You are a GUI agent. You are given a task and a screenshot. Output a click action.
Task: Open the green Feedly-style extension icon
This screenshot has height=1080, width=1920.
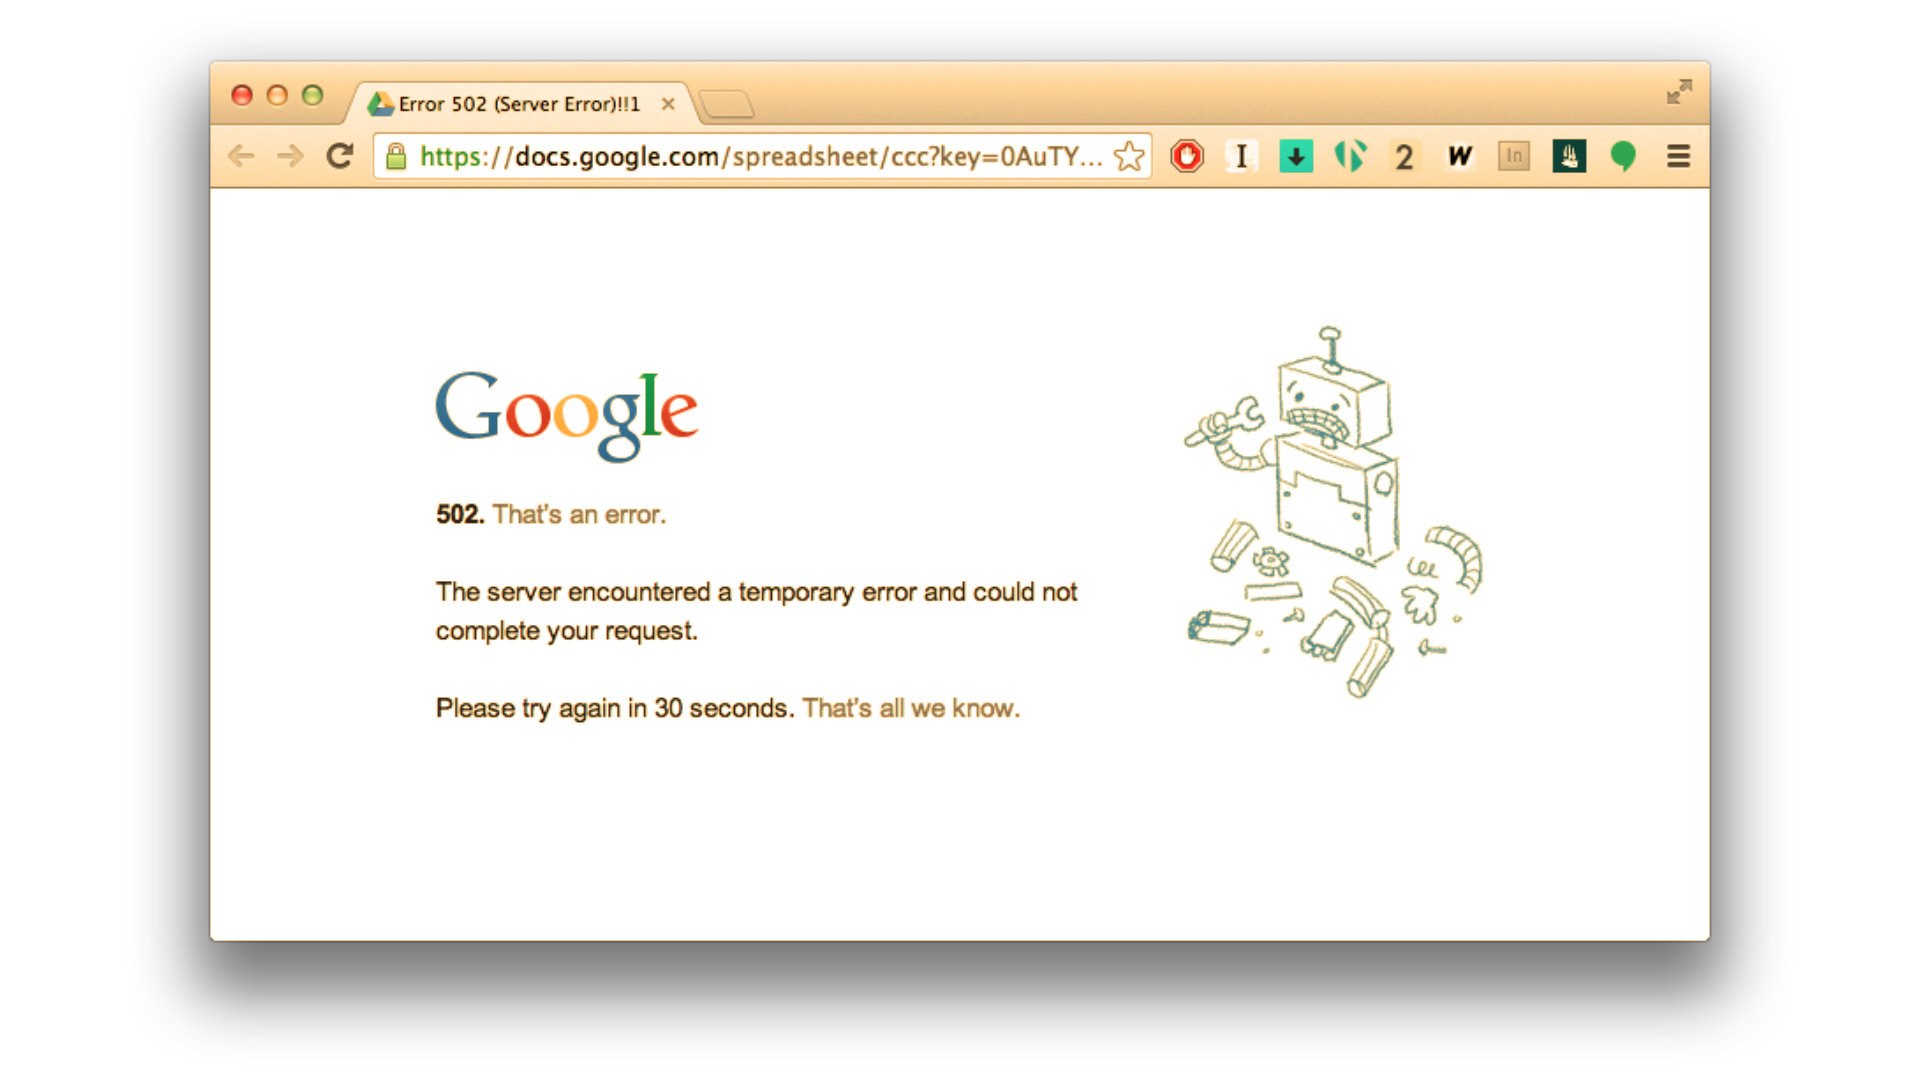[x=1350, y=156]
